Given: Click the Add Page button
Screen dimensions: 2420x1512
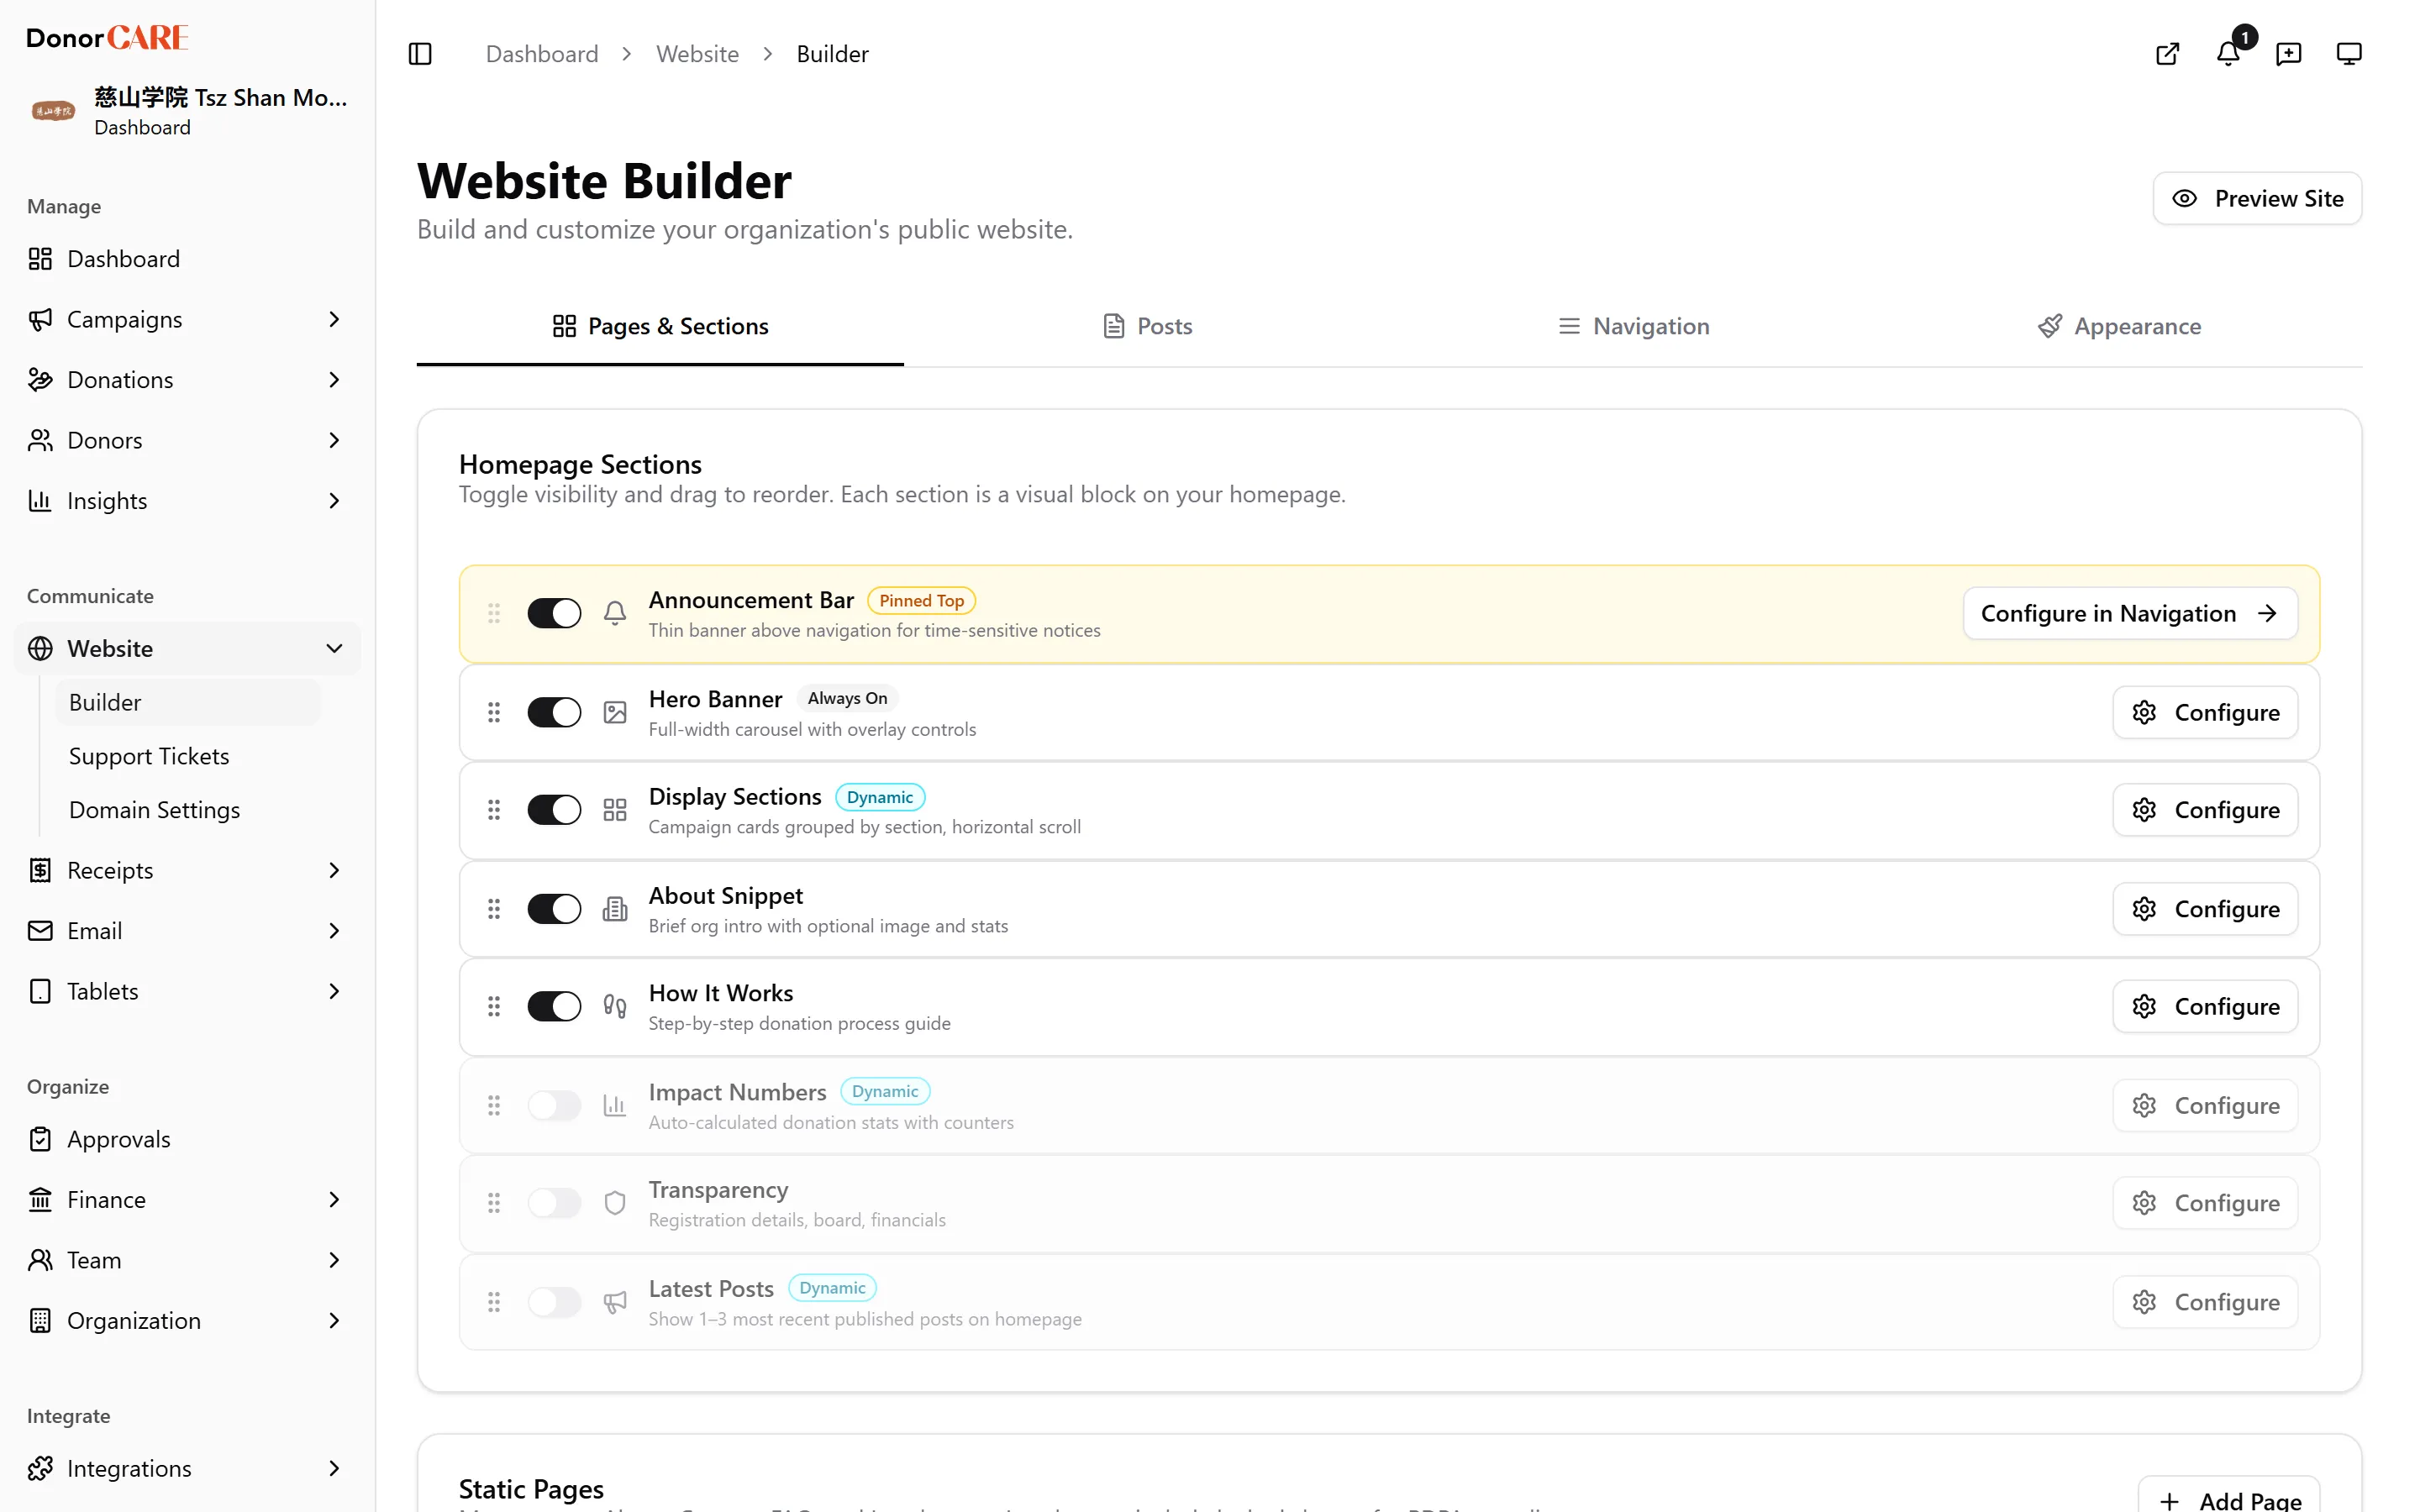Looking at the screenshot, I should 2229,1498.
